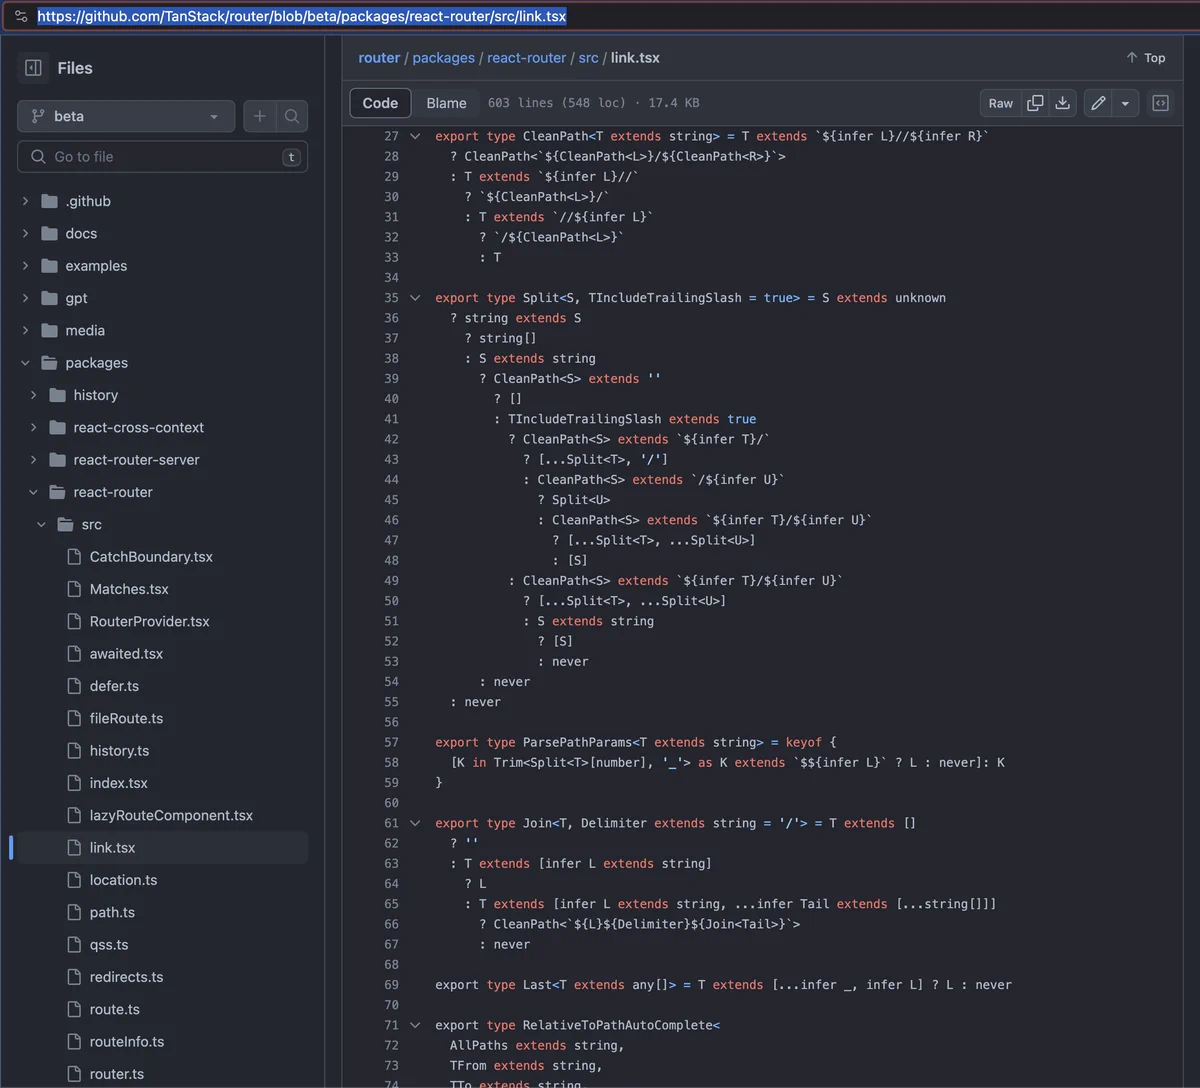The width and height of the screenshot is (1200, 1088).
Task: Switch to the Blame tab
Action: pyautogui.click(x=446, y=103)
